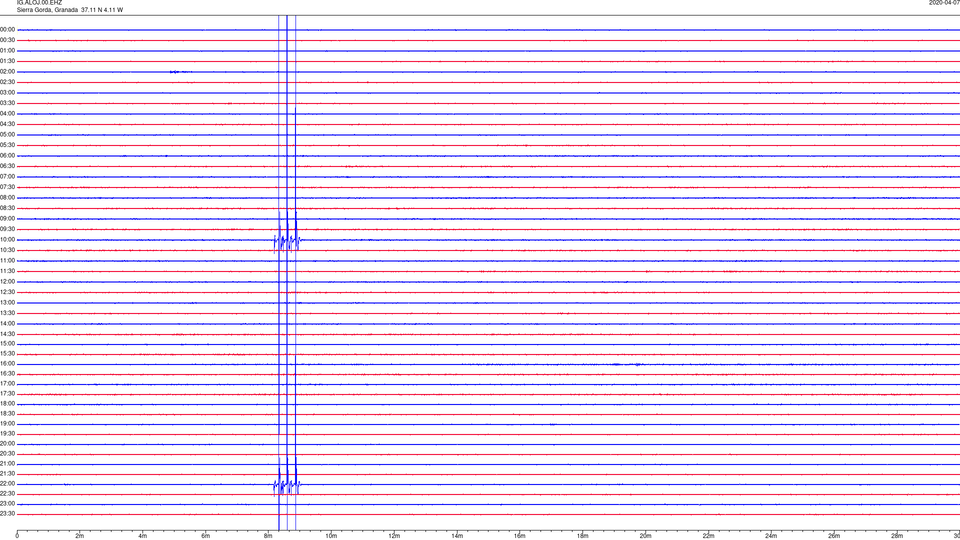Select the 13:30 trace time label
This screenshot has width=960, height=540.
[x=7, y=313]
